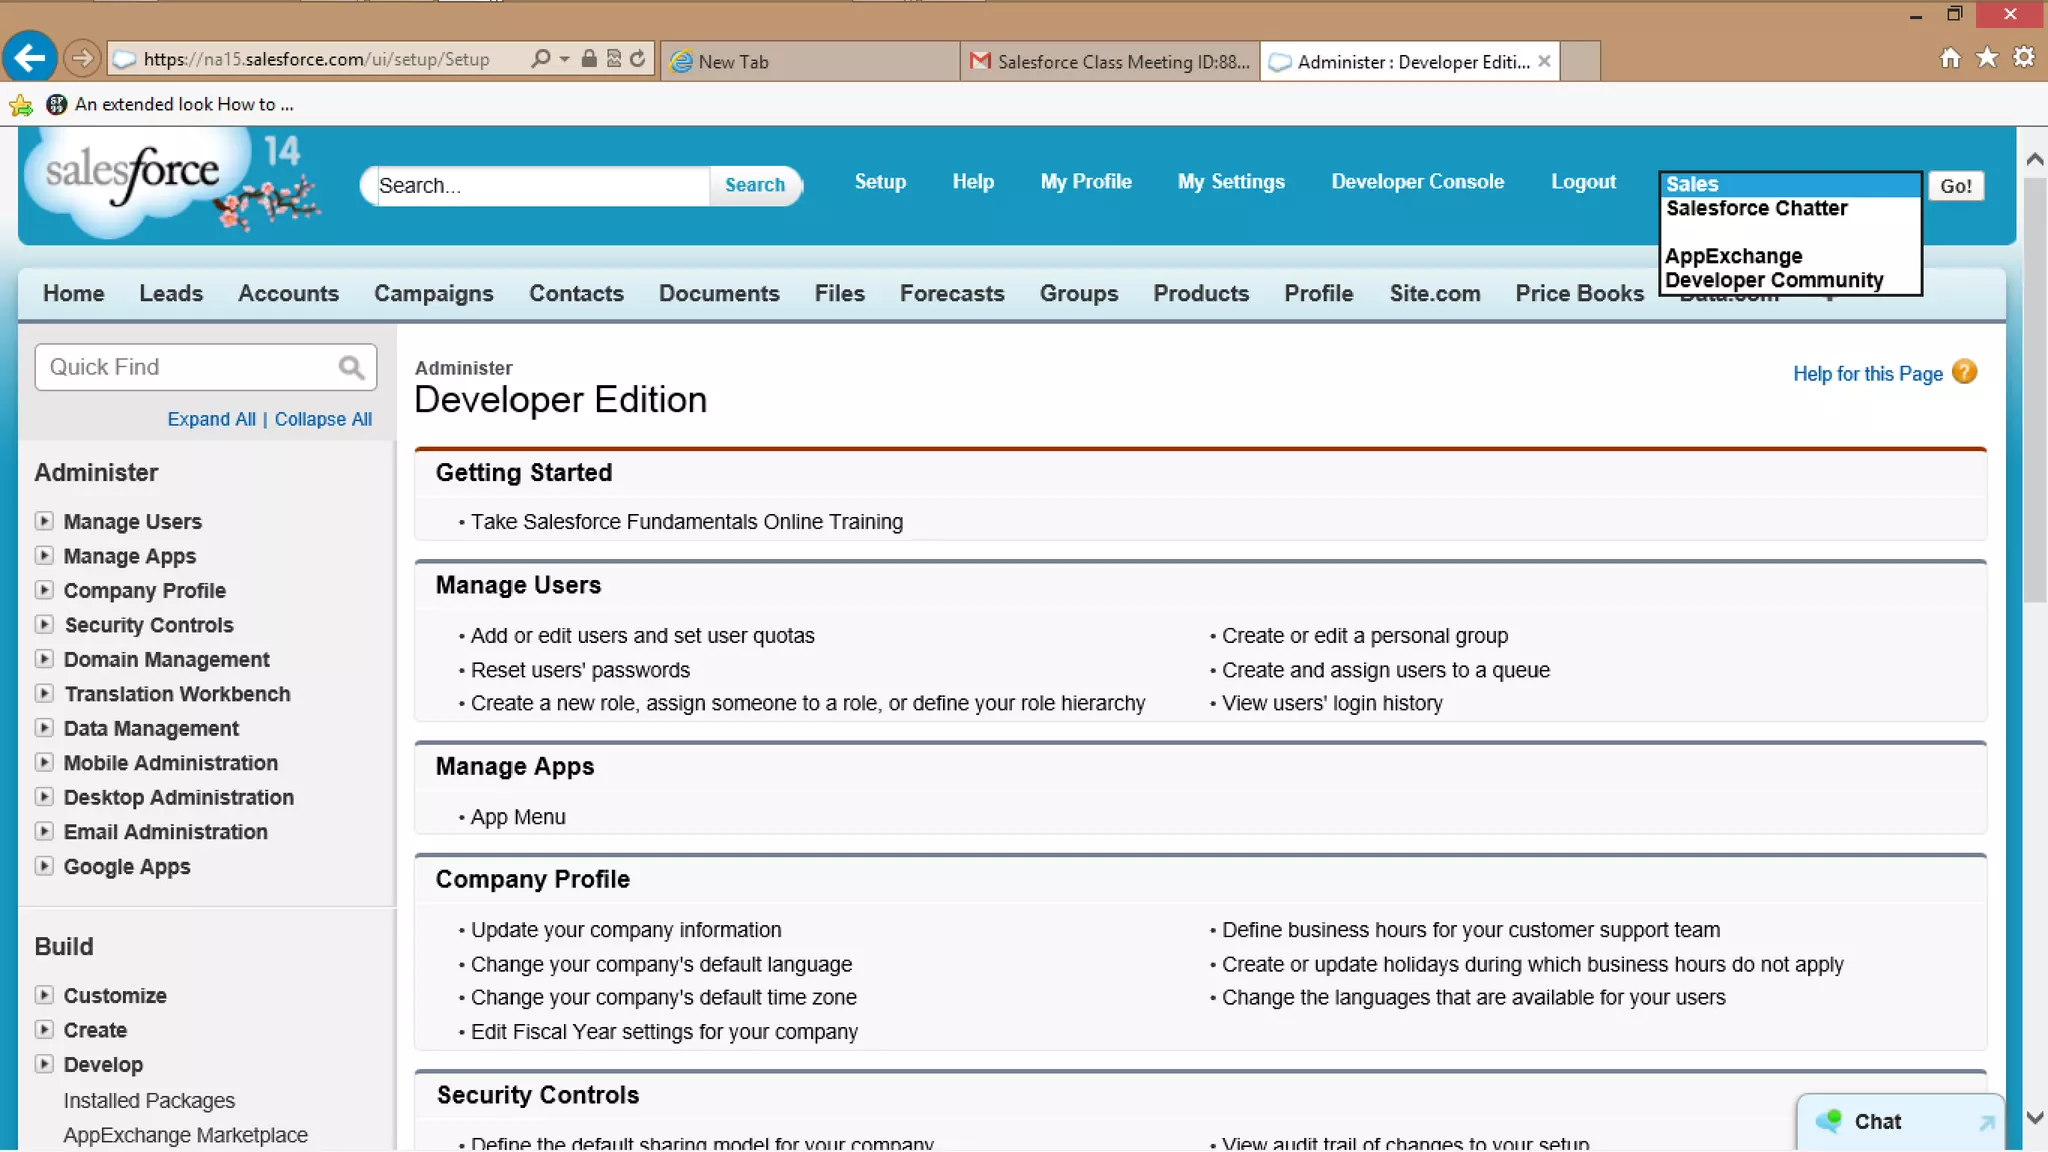2048x1152 pixels.
Task: Click the compatibility view icon in address bar
Action: pyautogui.click(x=613, y=59)
